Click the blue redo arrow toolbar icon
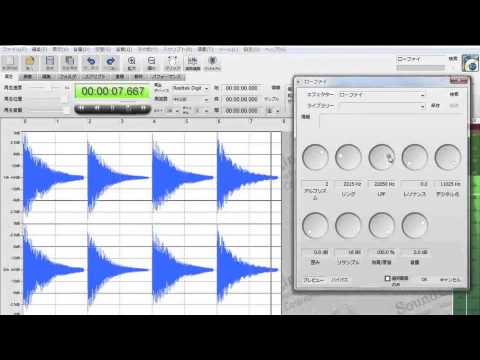Viewport: 480px width, 360px height. [x=110, y=63]
